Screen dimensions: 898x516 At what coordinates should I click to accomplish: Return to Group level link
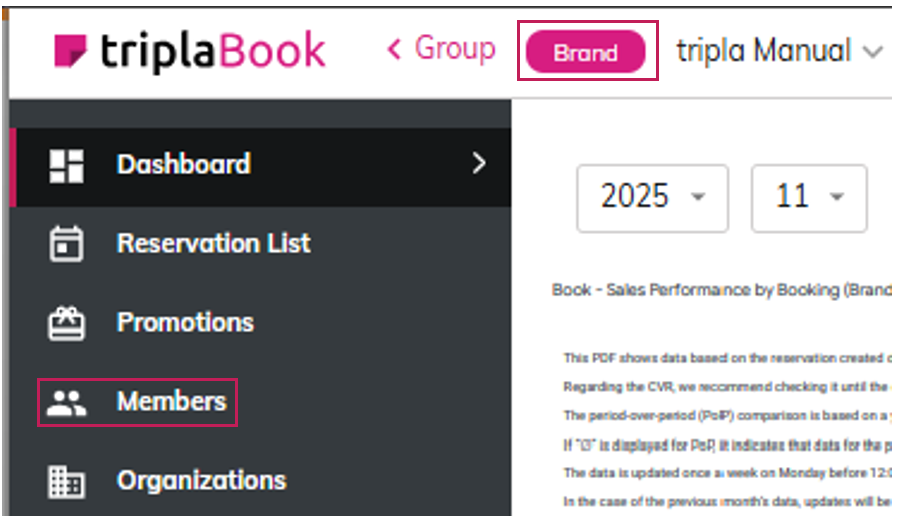point(454,49)
